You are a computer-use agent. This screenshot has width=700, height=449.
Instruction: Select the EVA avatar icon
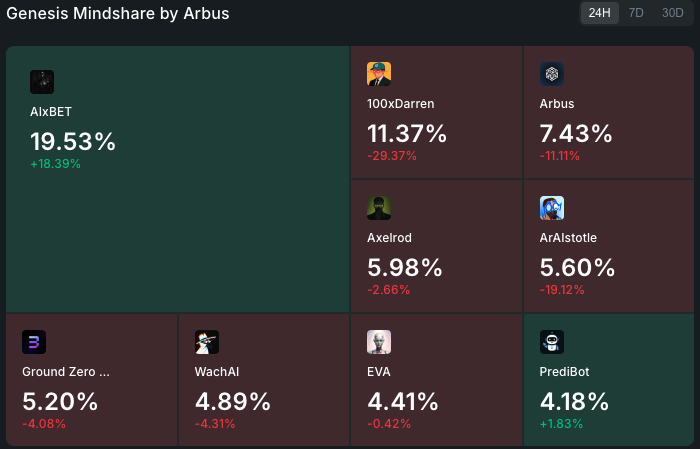click(379, 343)
